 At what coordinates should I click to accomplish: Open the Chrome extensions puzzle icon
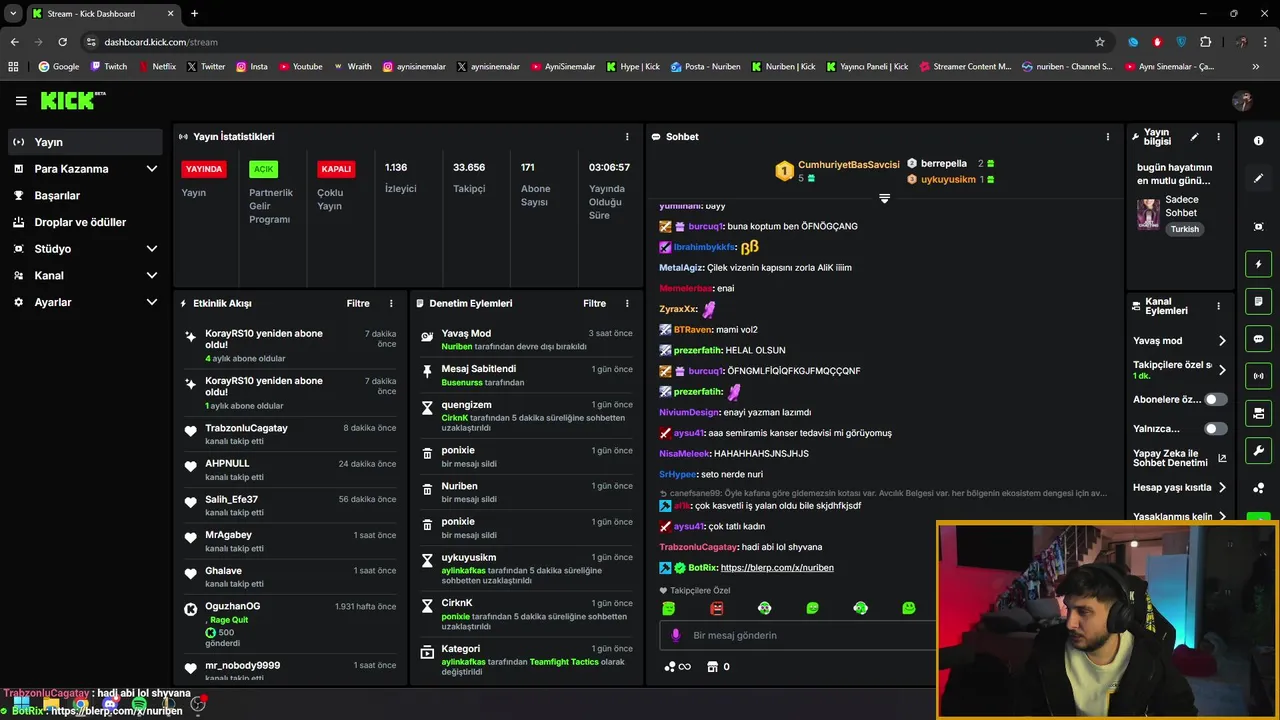pyautogui.click(x=1205, y=42)
